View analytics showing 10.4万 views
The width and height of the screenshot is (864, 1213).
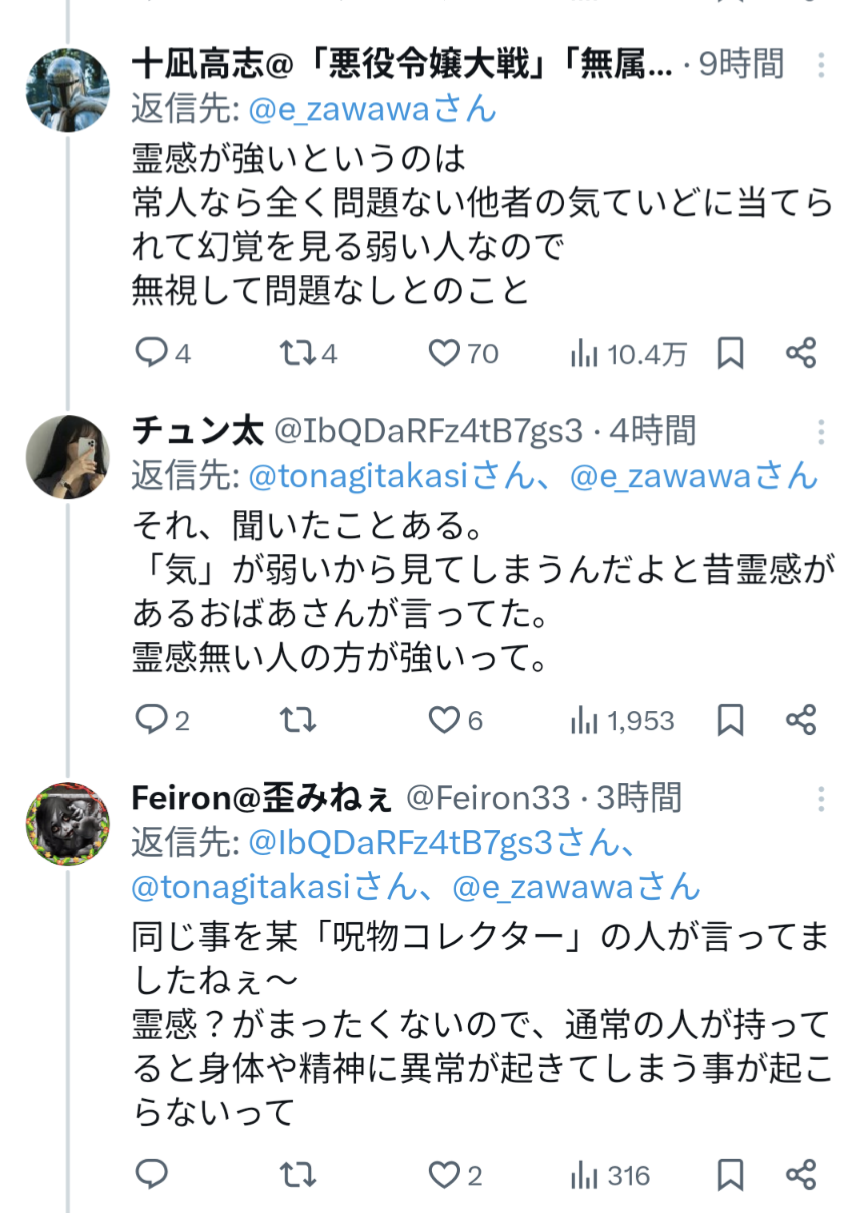[x=584, y=352]
